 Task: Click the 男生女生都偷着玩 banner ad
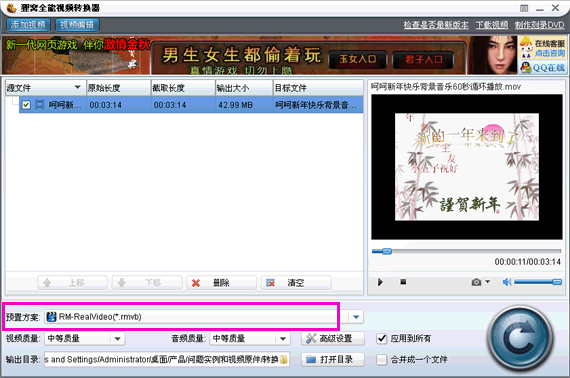coord(241,55)
